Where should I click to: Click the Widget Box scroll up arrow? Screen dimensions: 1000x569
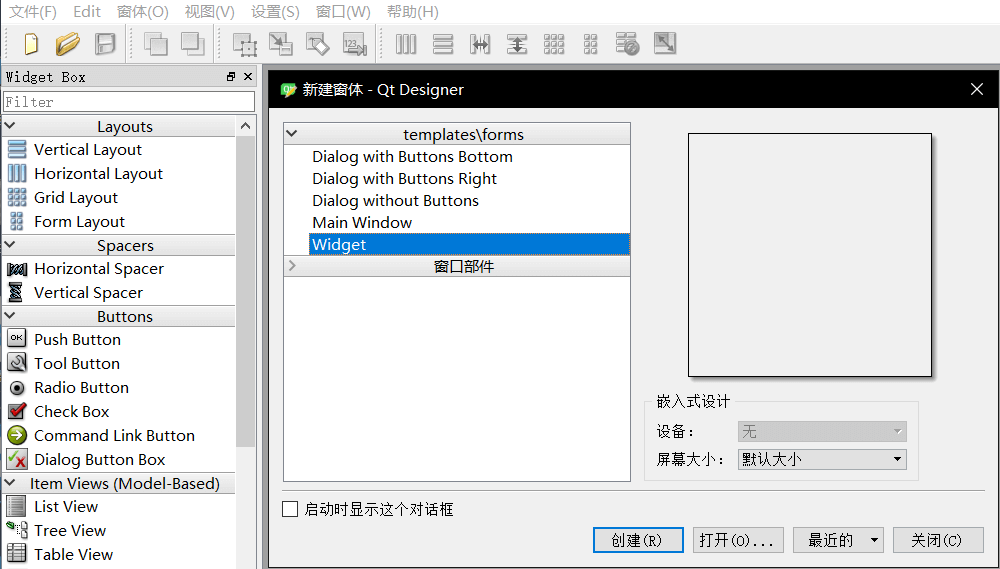click(x=246, y=126)
